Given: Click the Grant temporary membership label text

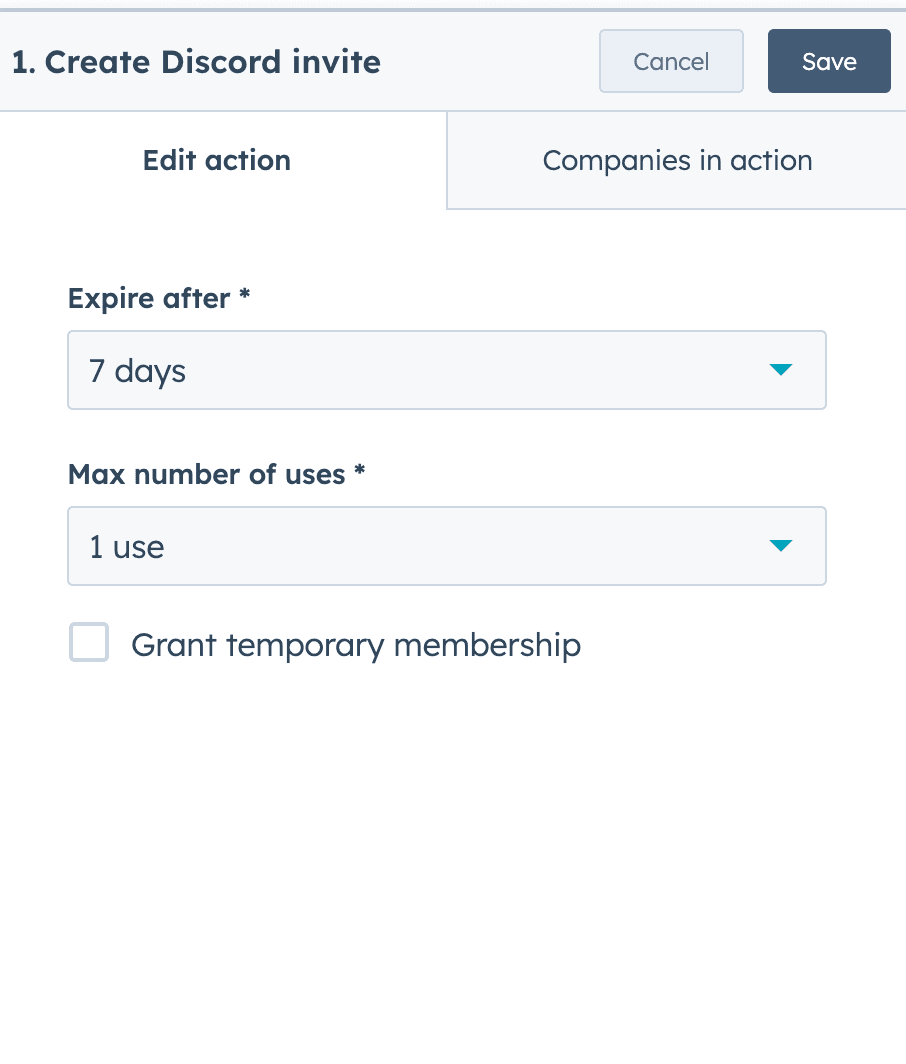Looking at the screenshot, I should click(x=355, y=645).
